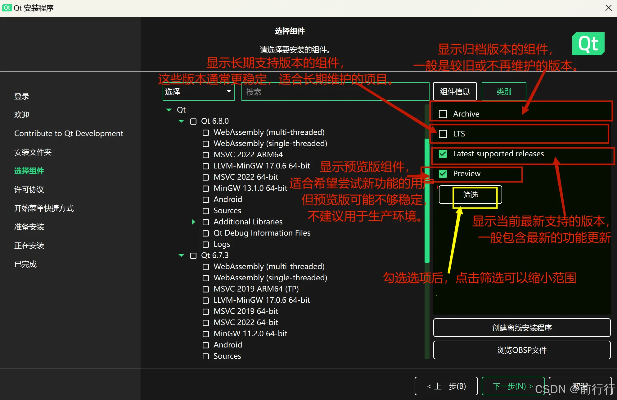
Task: Uncheck Latest supported releases filter
Action: point(443,154)
